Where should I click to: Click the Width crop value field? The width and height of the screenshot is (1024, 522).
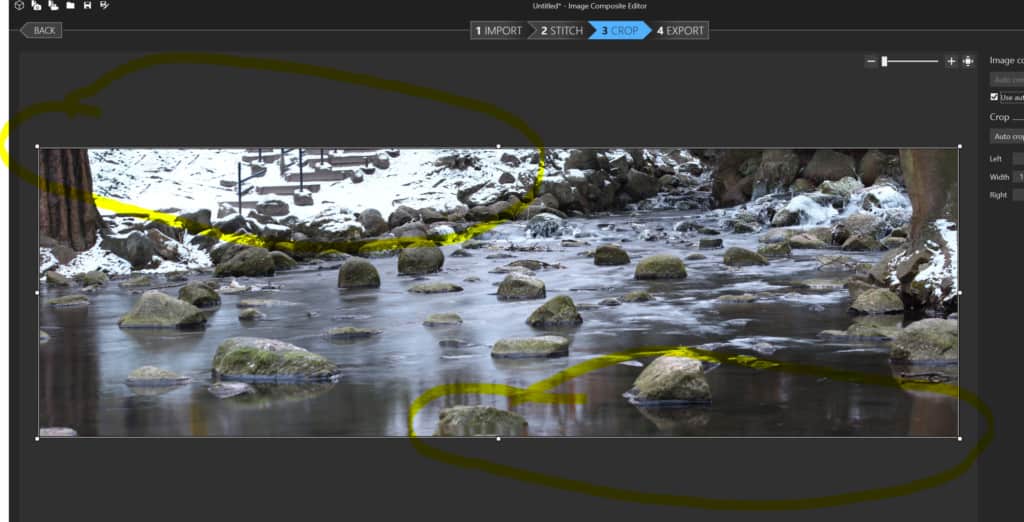1018,177
